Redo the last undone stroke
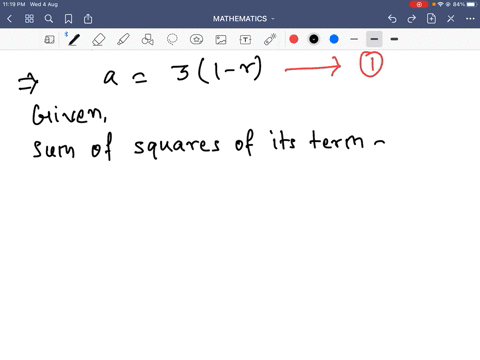Image resolution: width=480 pixels, height=360 pixels. (x=412, y=19)
